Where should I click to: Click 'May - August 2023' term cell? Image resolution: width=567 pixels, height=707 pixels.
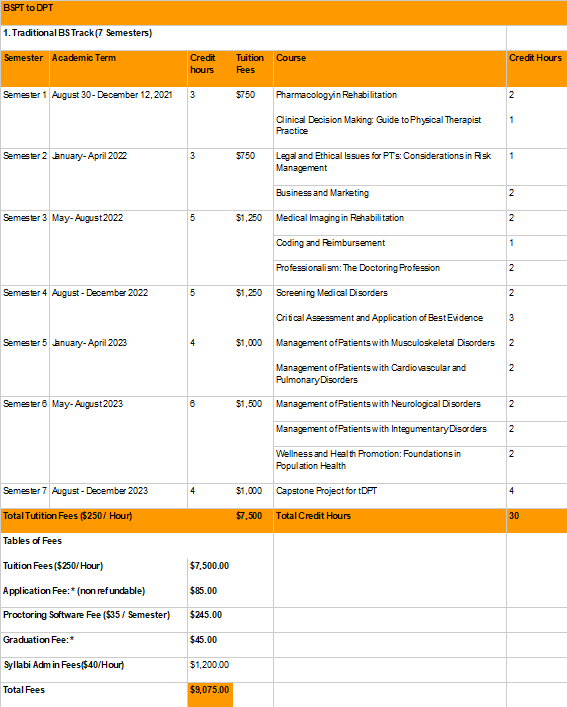pos(87,404)
